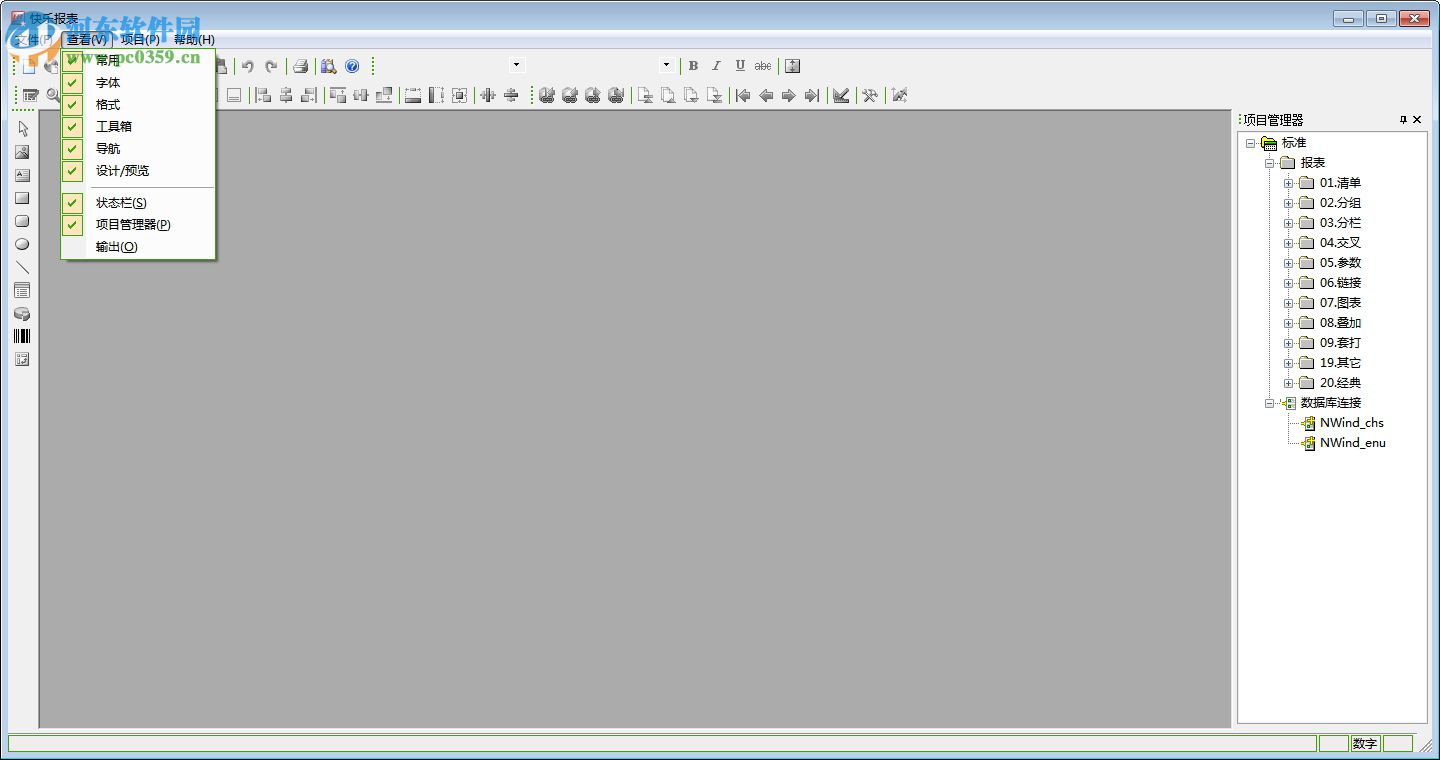1440x760 pixels.
Task: Go to previous page arrow icon
Action: [766, 95]
